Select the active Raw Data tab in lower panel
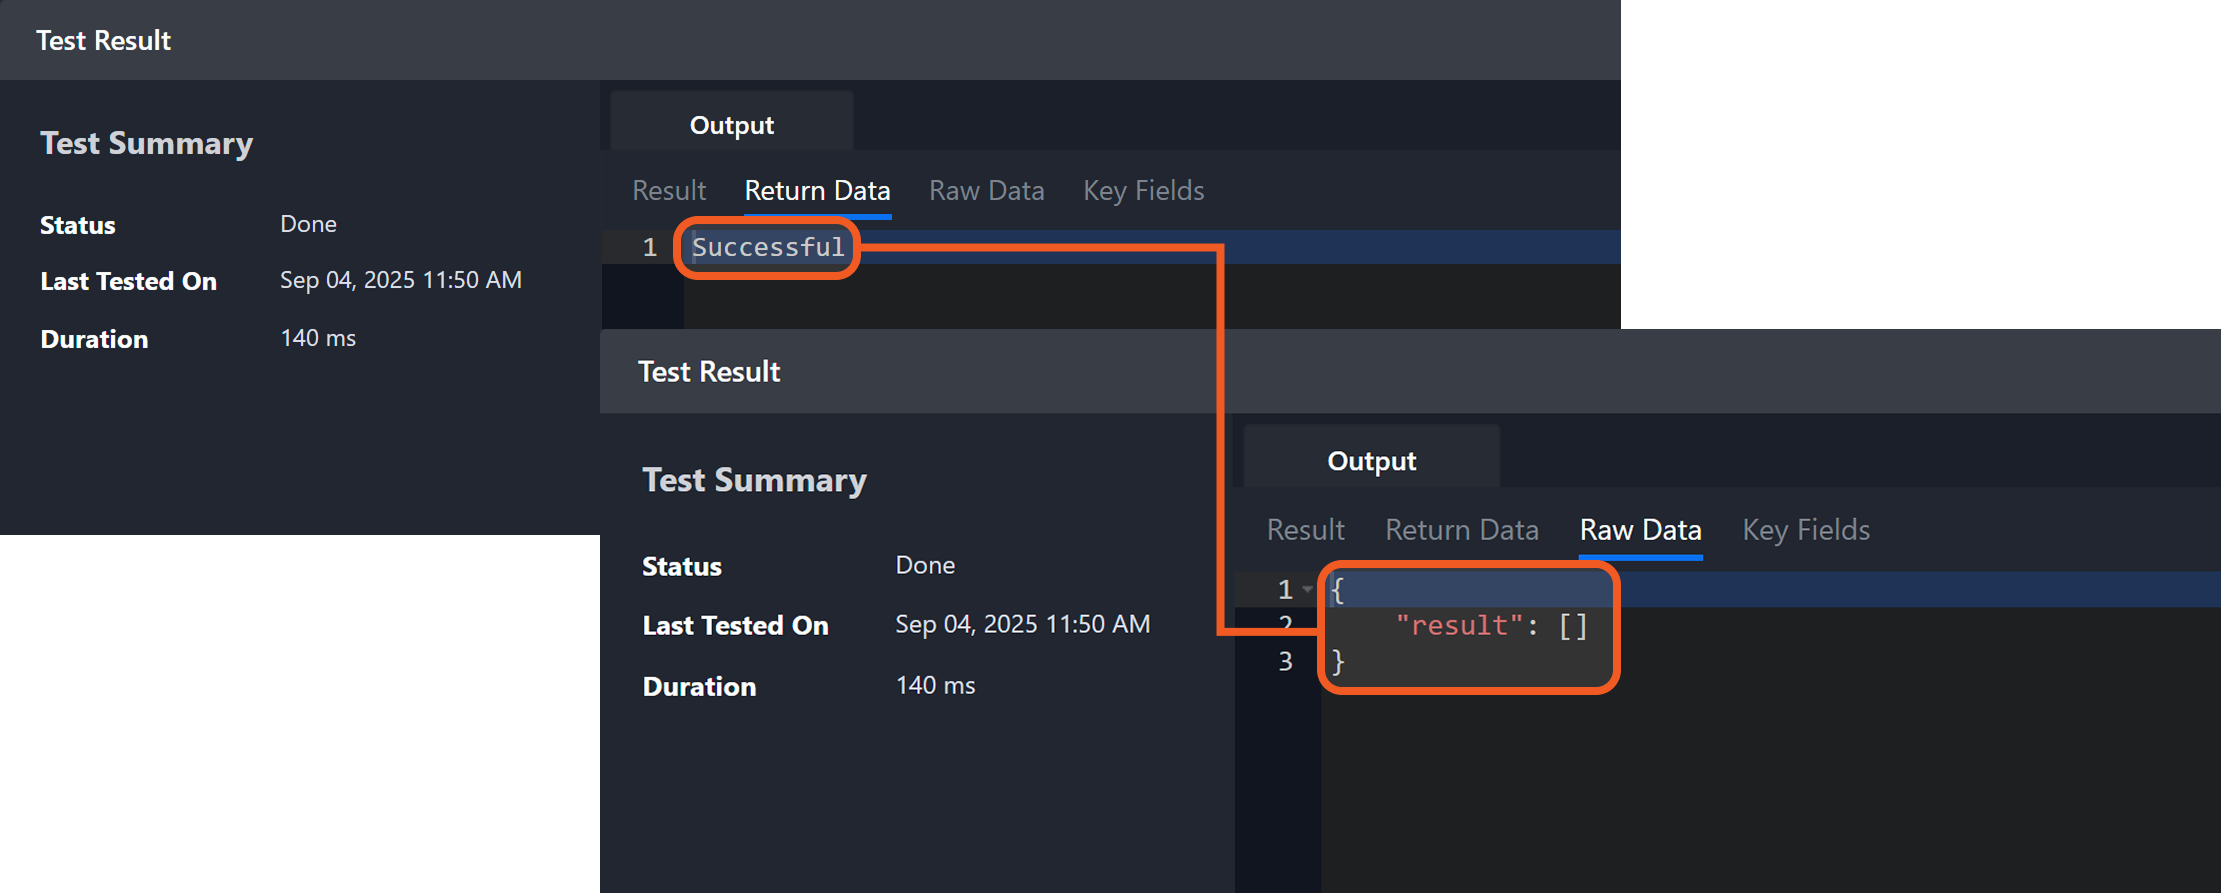This screenshot has height=893, width=2221. (1640, 529)
